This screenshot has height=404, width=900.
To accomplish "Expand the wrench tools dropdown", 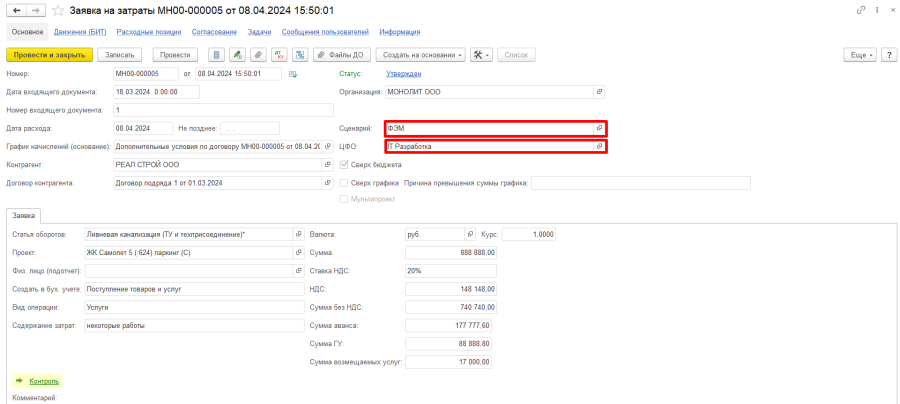I will click(x=482, y=54).
